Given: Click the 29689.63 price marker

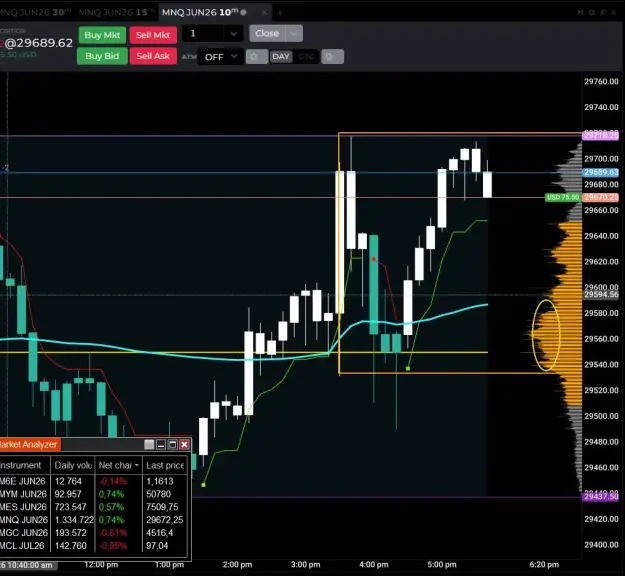Looking at the screenshot, I should 601,172.
